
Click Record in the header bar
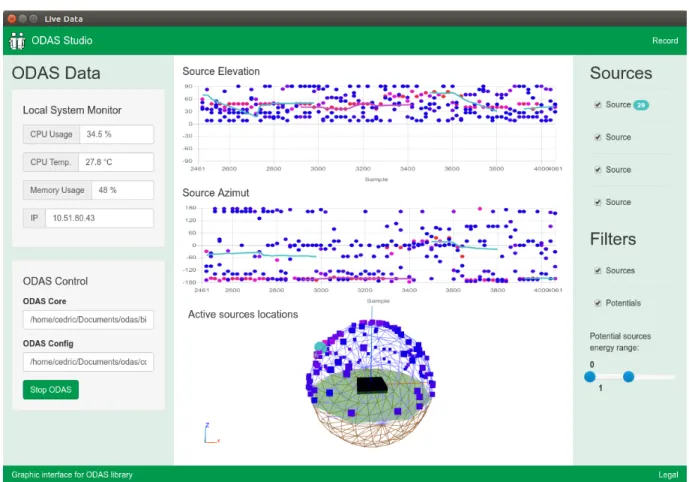coord(665,40)
